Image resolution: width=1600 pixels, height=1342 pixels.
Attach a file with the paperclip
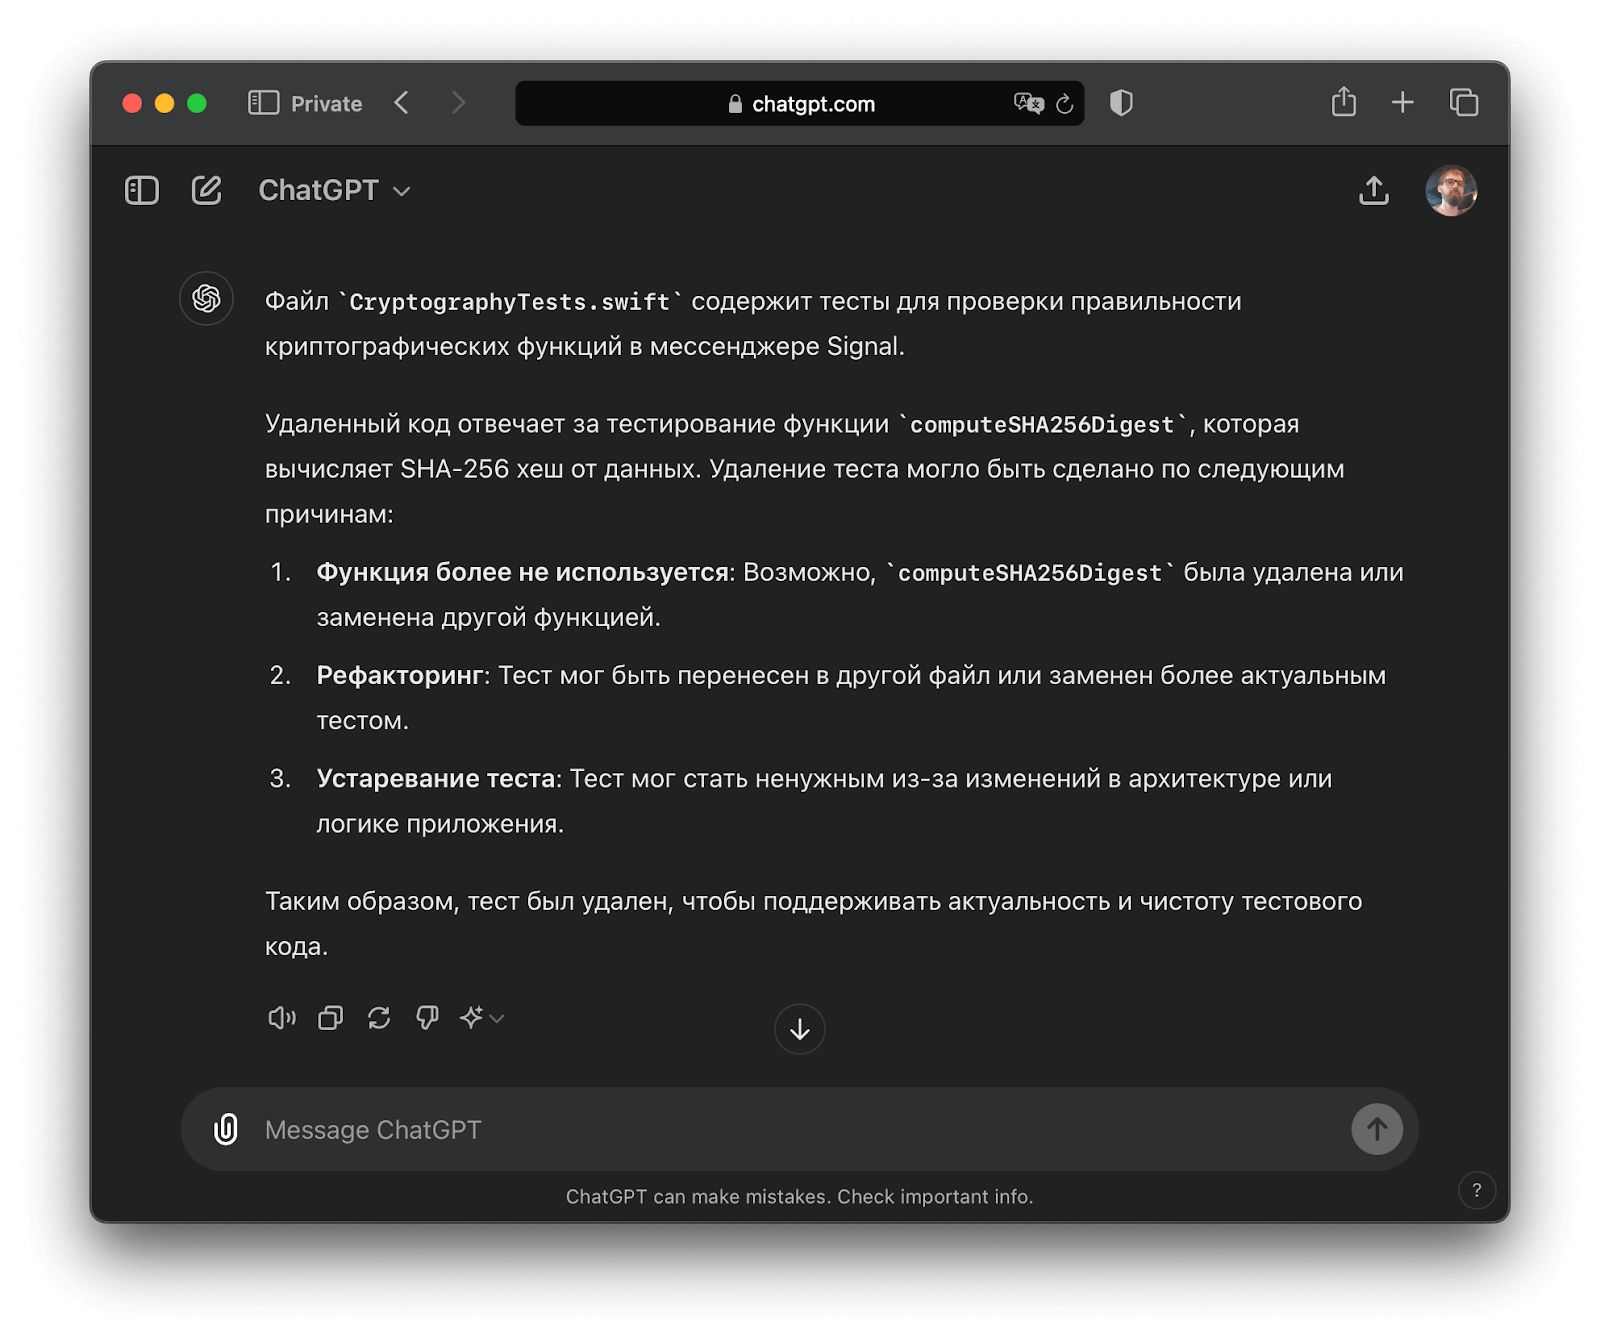pos(224,1129)
